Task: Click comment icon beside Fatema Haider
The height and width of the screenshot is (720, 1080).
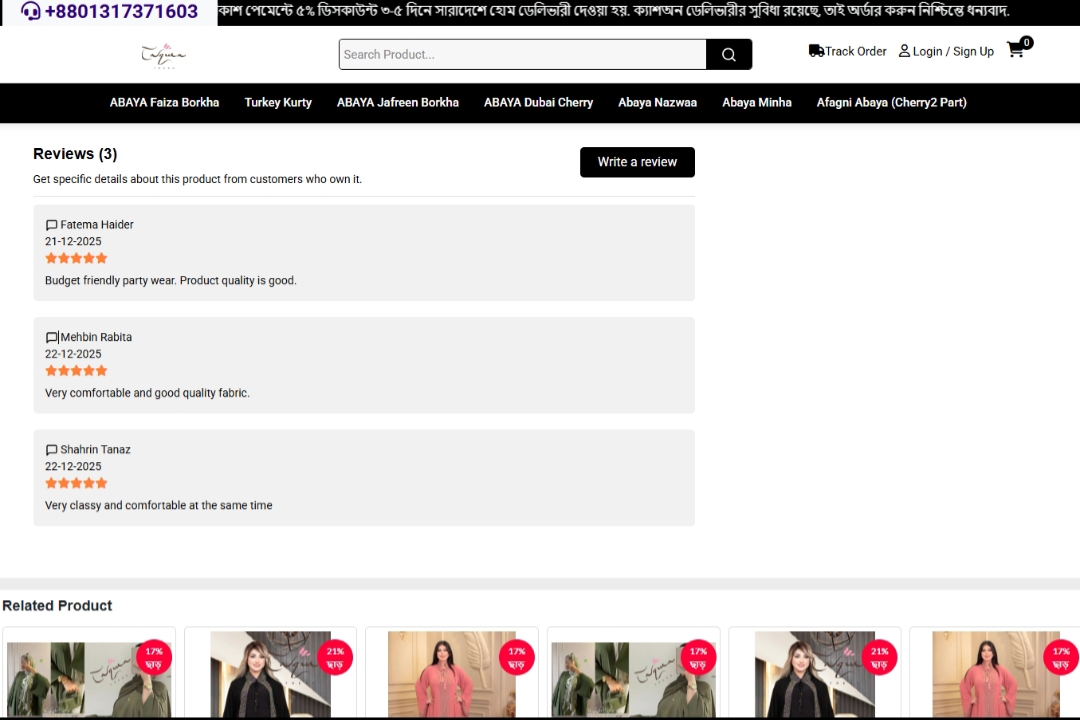Action: coord(51,225)
